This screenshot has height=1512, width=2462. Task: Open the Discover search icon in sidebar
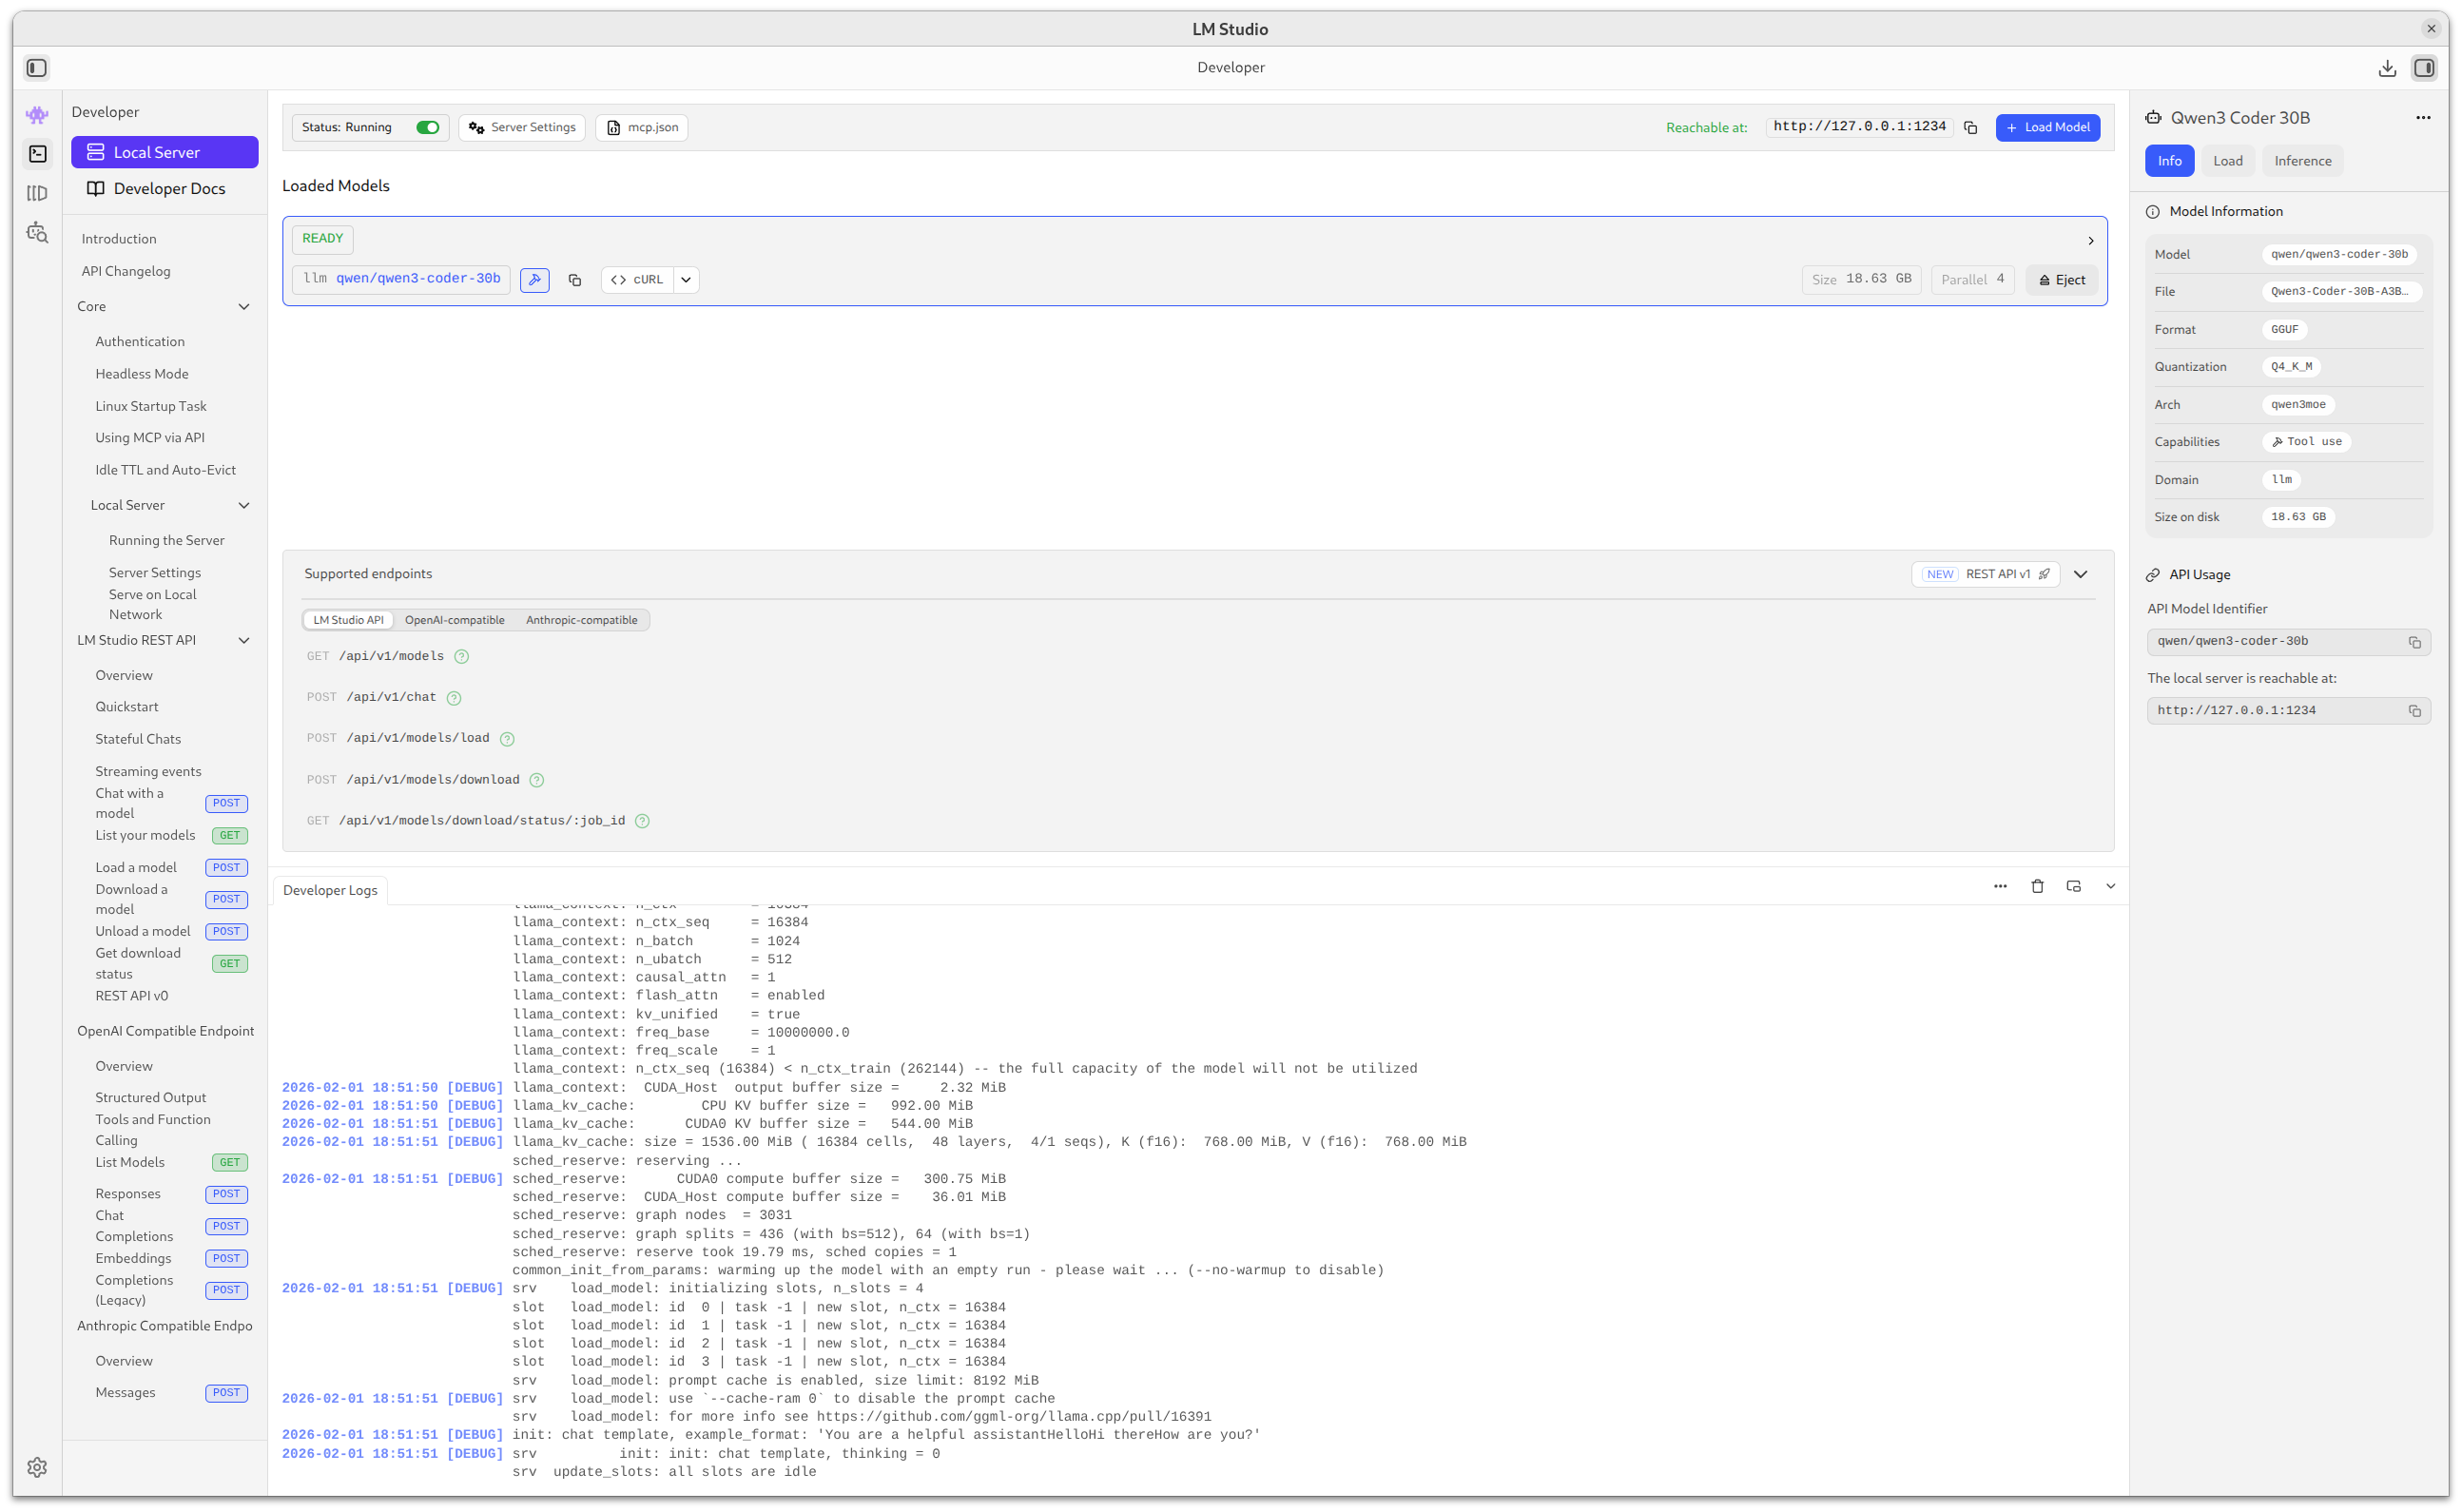[x=37, y=233]
